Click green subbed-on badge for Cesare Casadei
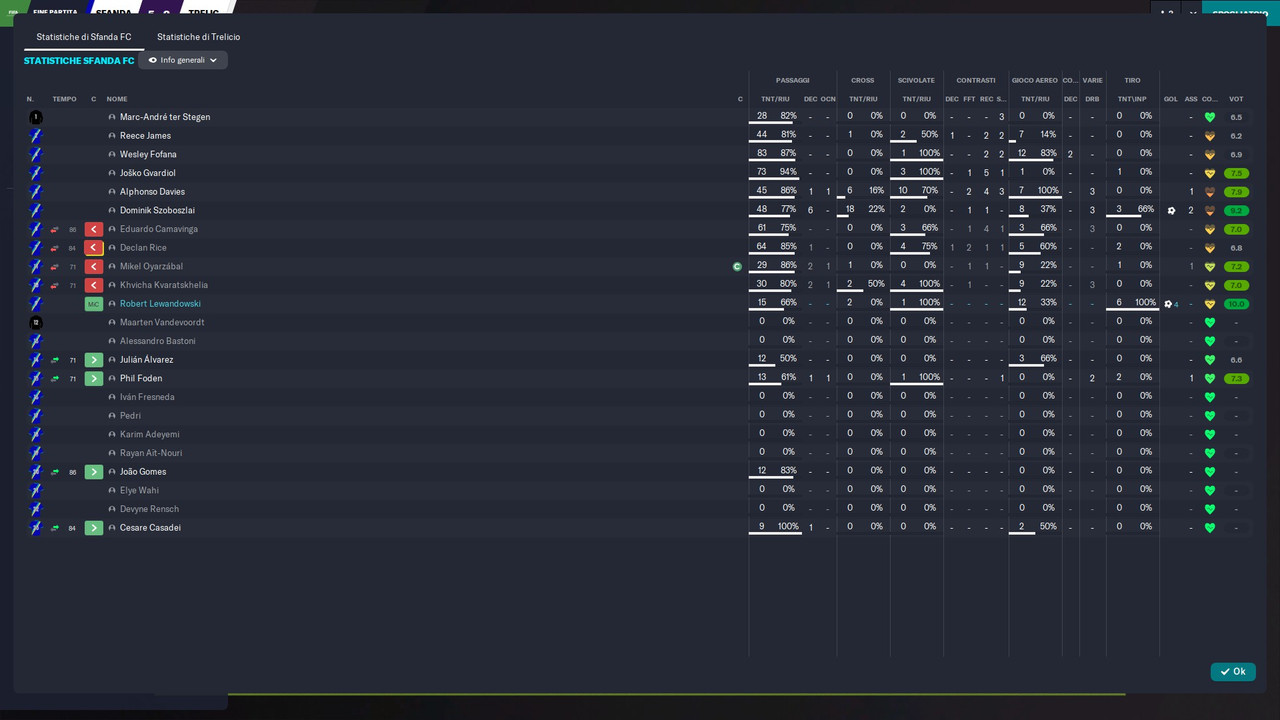This screenshot has width=1280, height=720. point(94,528)
